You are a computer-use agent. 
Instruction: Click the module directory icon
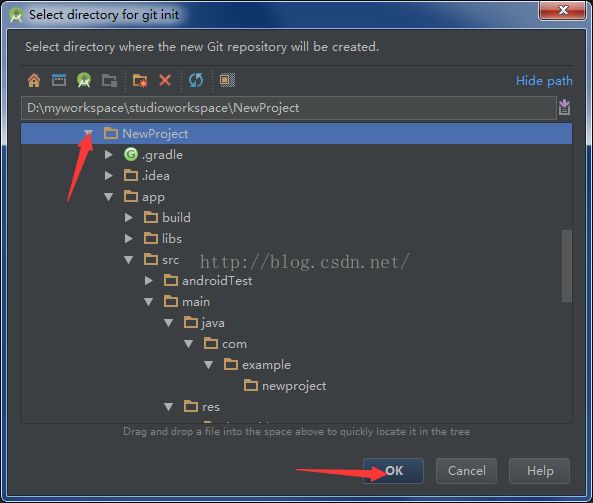click(x=109, y=80)
